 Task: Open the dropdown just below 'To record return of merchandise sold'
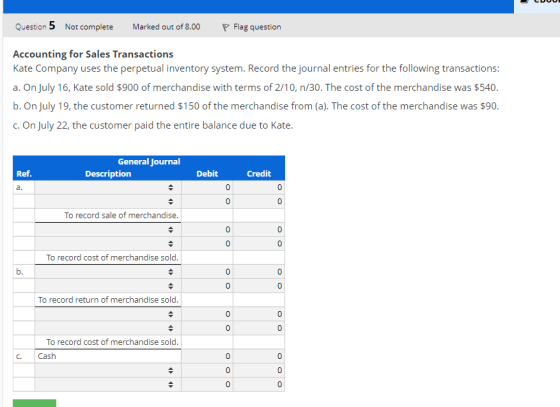point(108,314)
